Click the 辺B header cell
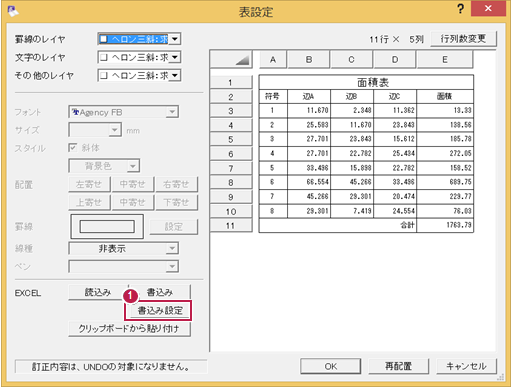This screenshot has height=387, width=511. click(x=352, y=96)
